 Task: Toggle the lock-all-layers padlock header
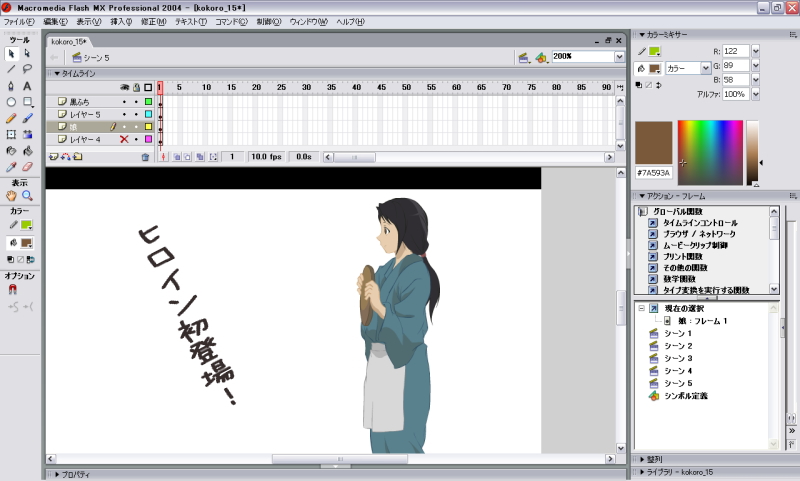[136, 88]
